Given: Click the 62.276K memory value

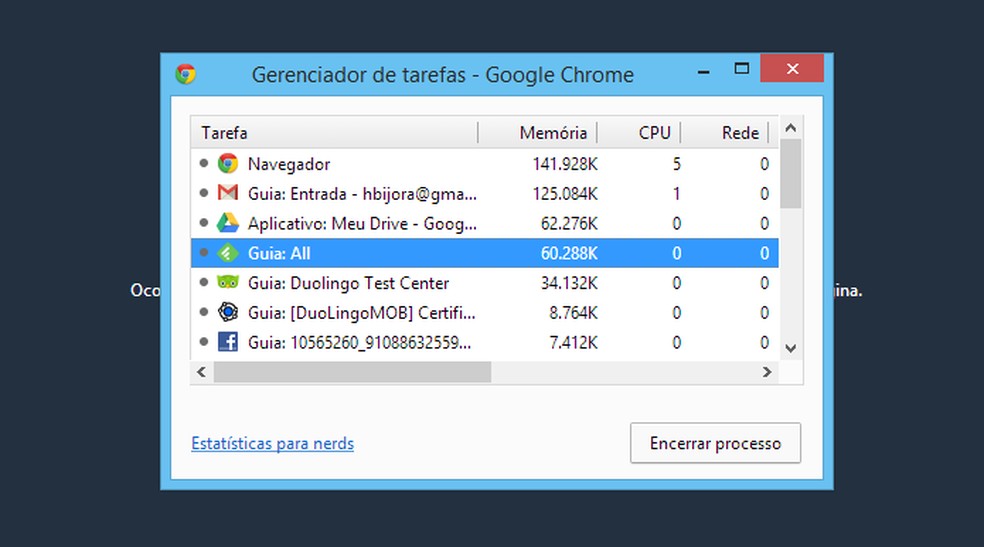Looking at the screenshot, I should tap(569, 223).
